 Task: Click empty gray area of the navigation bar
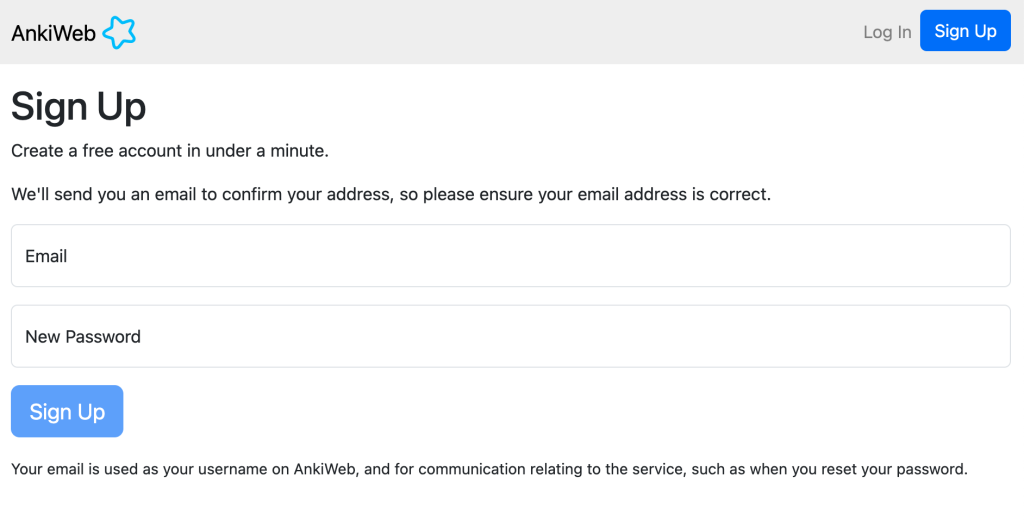[x=500, y=32]
